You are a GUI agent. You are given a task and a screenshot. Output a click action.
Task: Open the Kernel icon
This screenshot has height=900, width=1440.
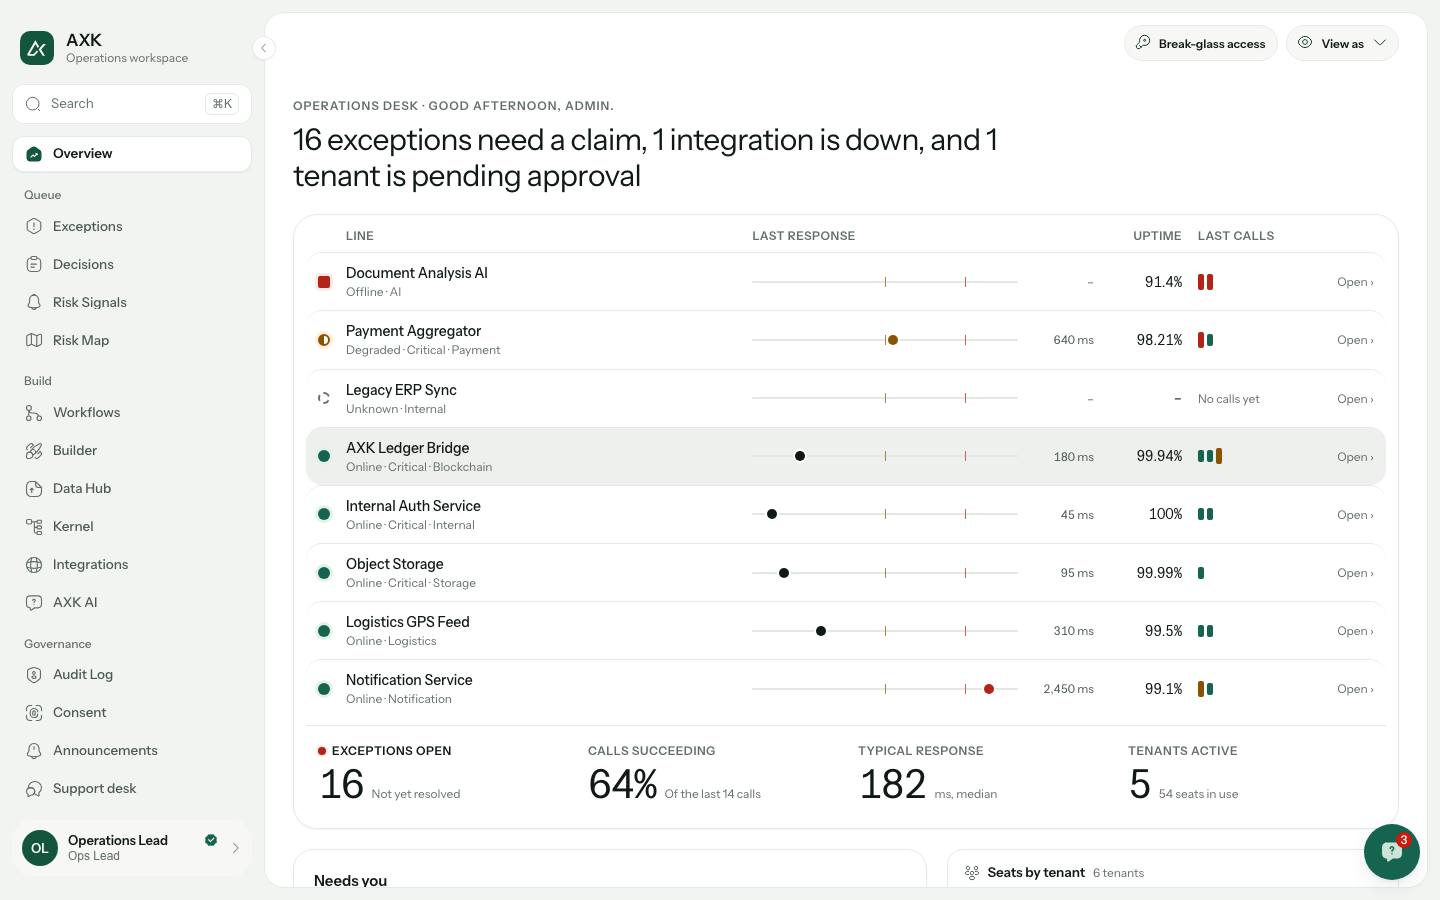click(x=34, y=527)
